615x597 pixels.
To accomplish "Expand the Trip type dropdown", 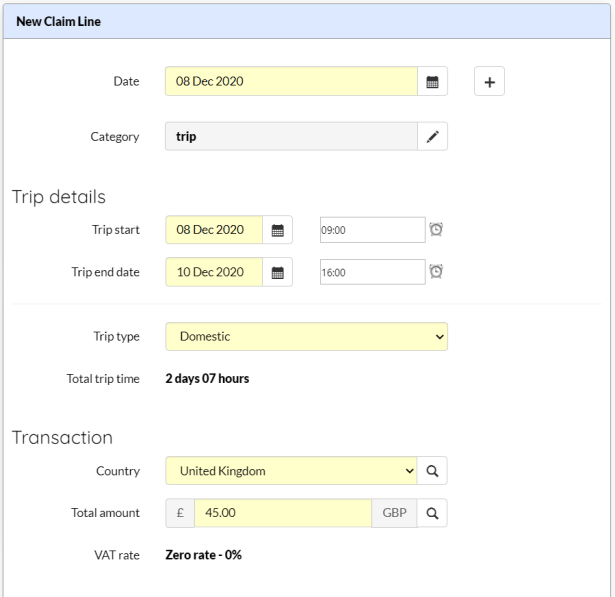I will [306, 337].
